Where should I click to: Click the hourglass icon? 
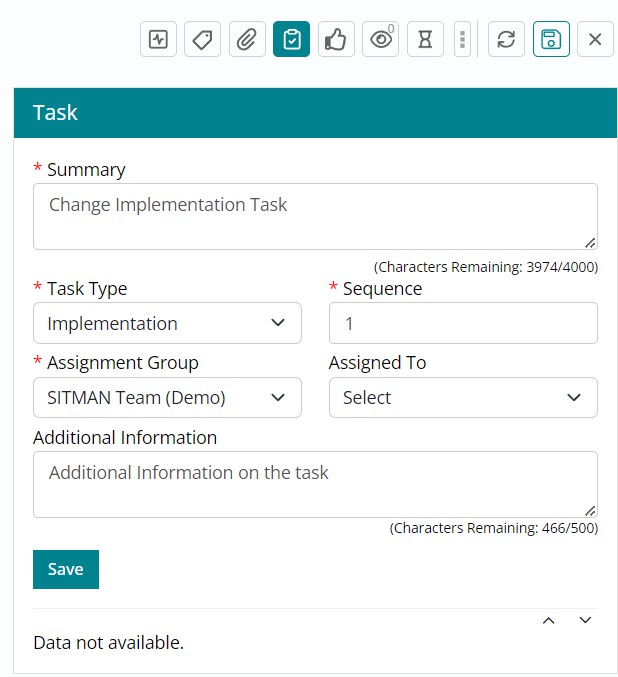[425, 40]
